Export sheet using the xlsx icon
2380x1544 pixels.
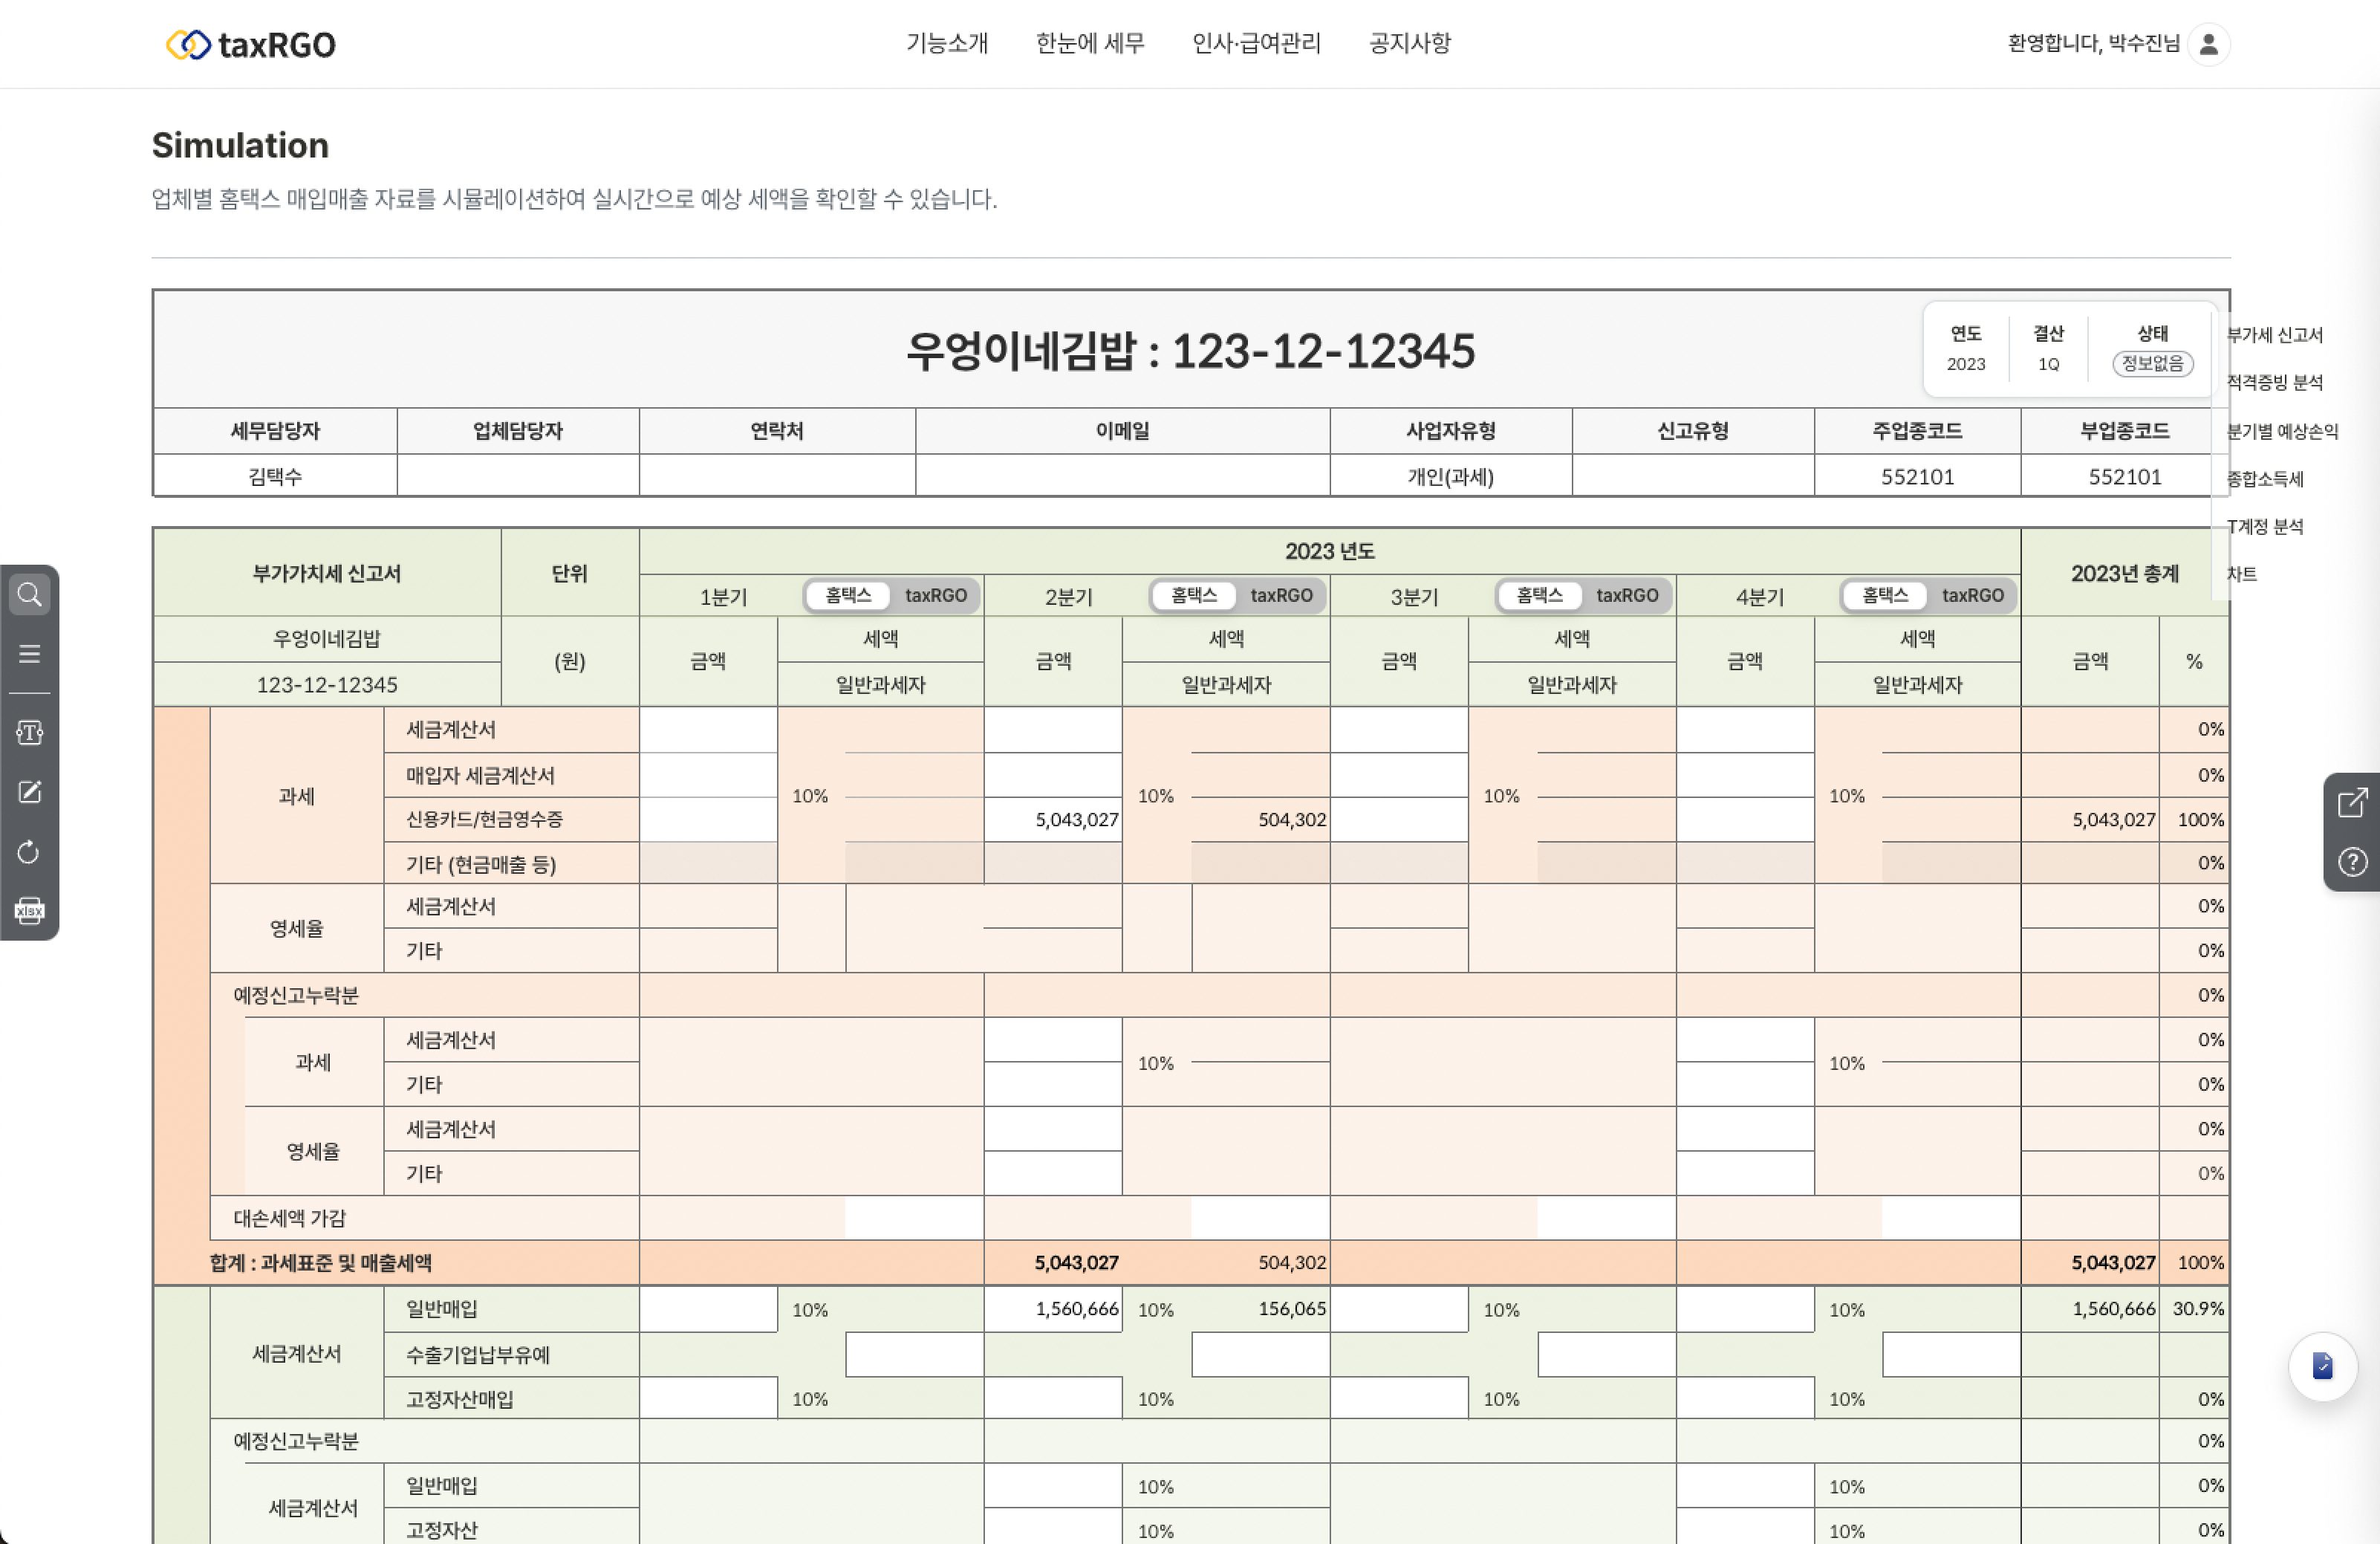(29, 911)
